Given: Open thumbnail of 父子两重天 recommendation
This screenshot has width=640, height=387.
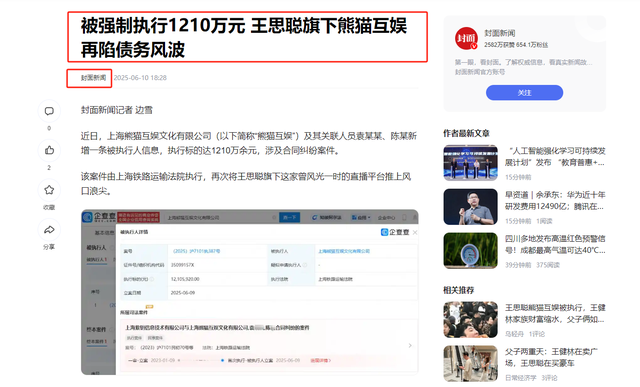Looking at the screenshot, I should click(x=470, y=363).
